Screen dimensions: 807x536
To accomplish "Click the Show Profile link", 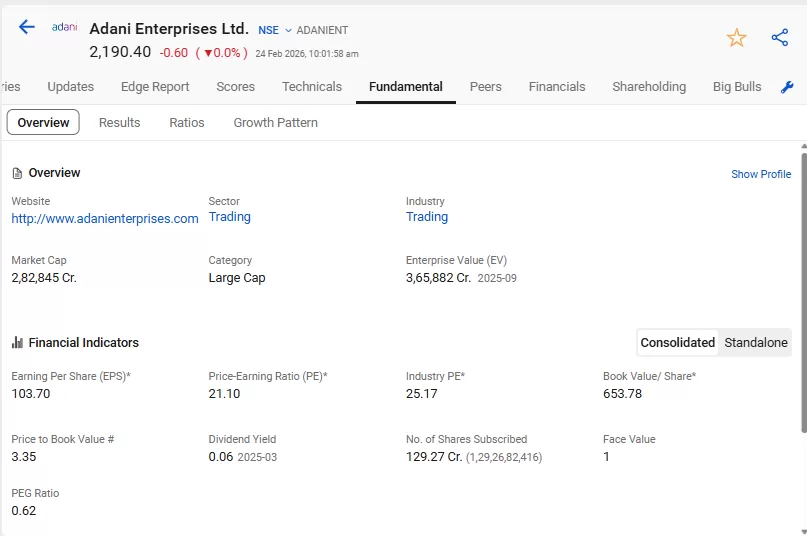I will click(x=761, y=174).
